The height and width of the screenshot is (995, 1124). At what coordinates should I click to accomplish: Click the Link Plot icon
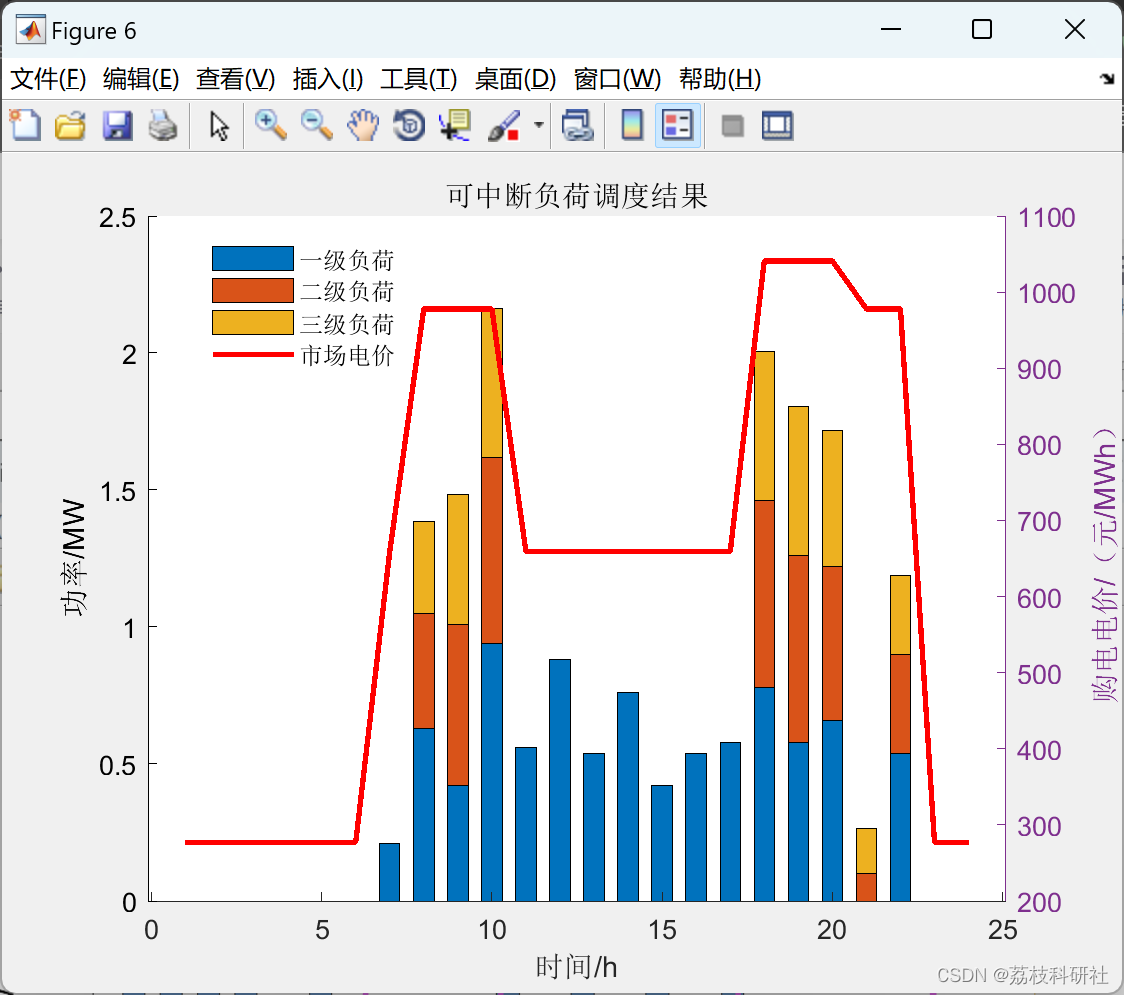click(576, 125)
